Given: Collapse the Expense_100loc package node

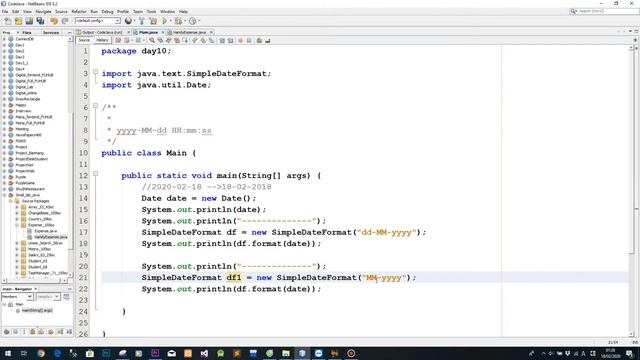Looking at the screenshot, I should [17, 225].
